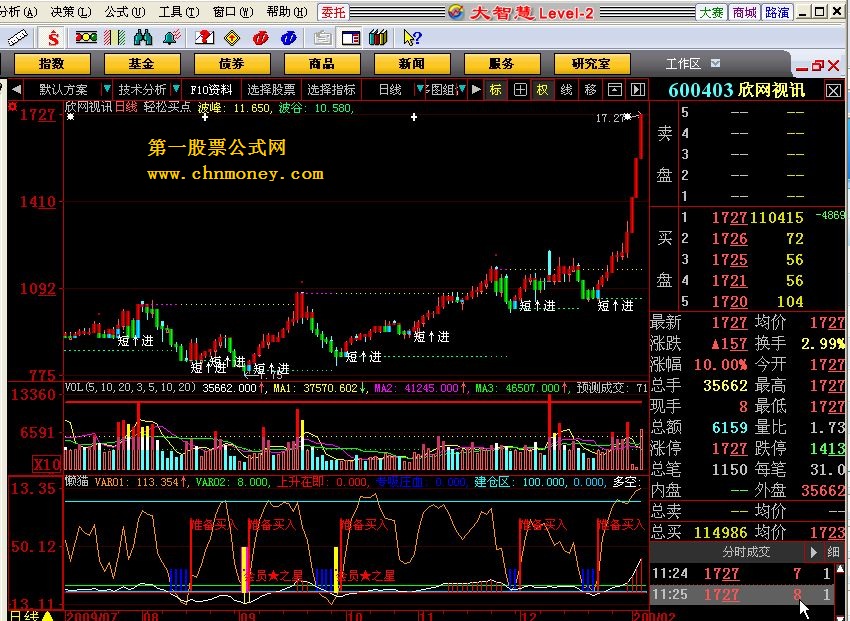Expand the 默认方案 dropdown arrow
Image resolution: width=850 pixels, height=621 pixels.
click(x=107, y=89)
